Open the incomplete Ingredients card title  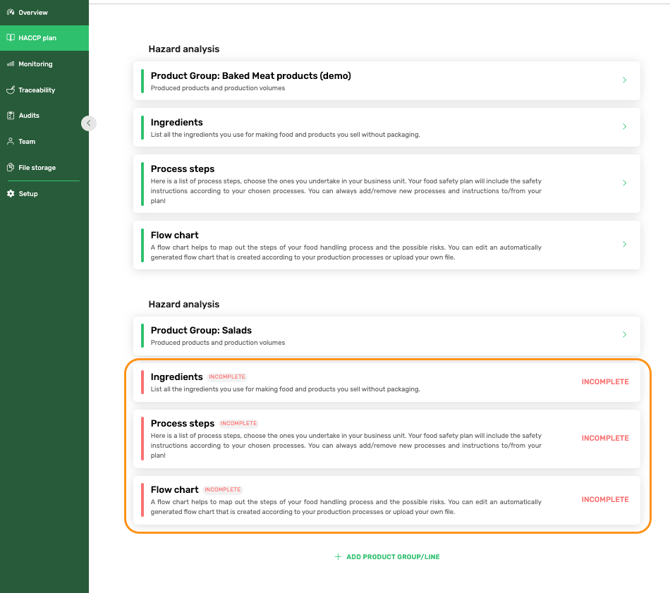176,377
